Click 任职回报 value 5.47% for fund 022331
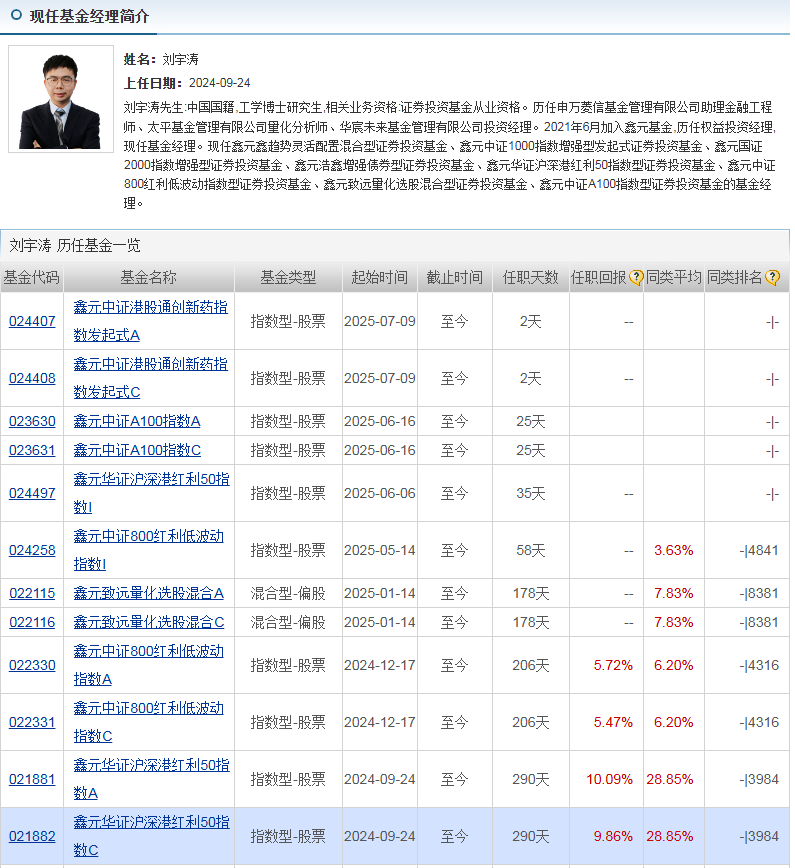This screenshot has height=868, width=795. [613, 722]
